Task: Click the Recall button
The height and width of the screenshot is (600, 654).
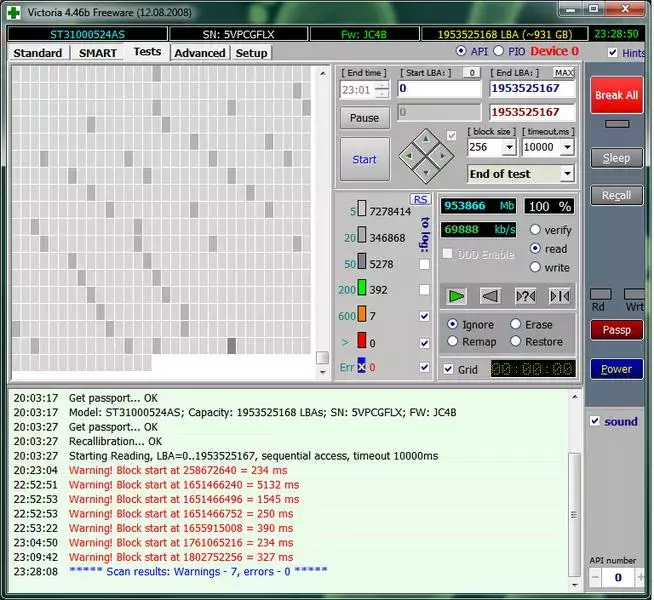Action: pyautogui.click(x=616, y=195)
